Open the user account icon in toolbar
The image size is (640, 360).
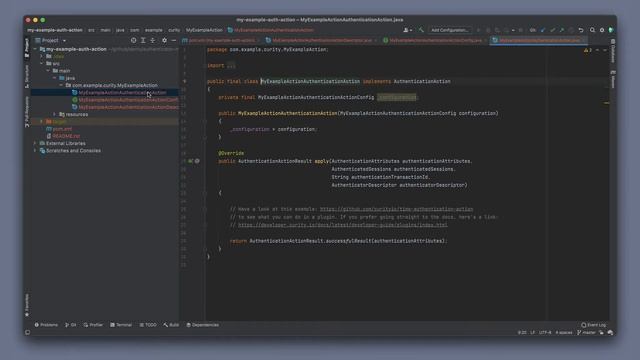[407, 30]
